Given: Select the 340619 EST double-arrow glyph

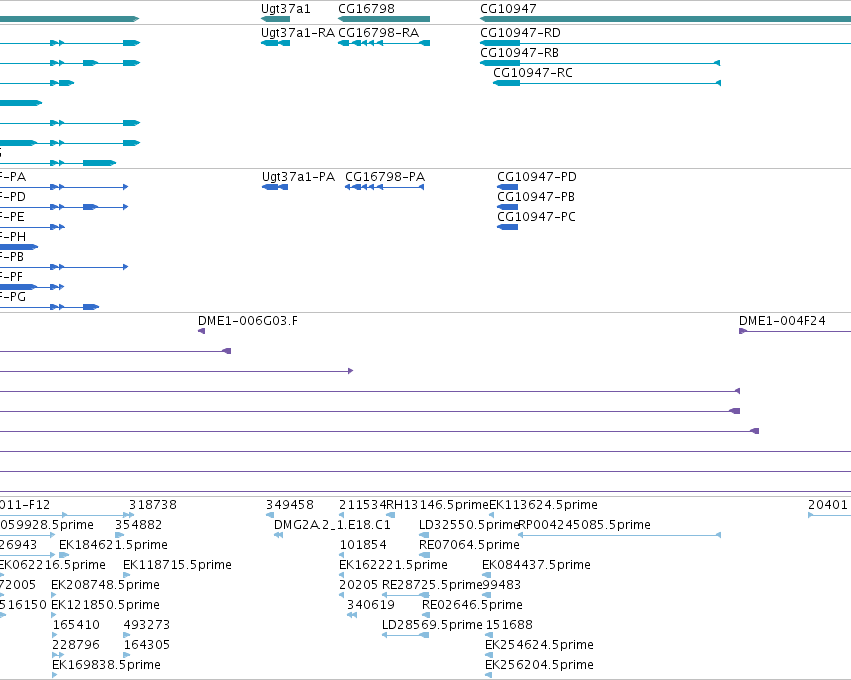Looking at the screenshot, I should click(352, 615).
